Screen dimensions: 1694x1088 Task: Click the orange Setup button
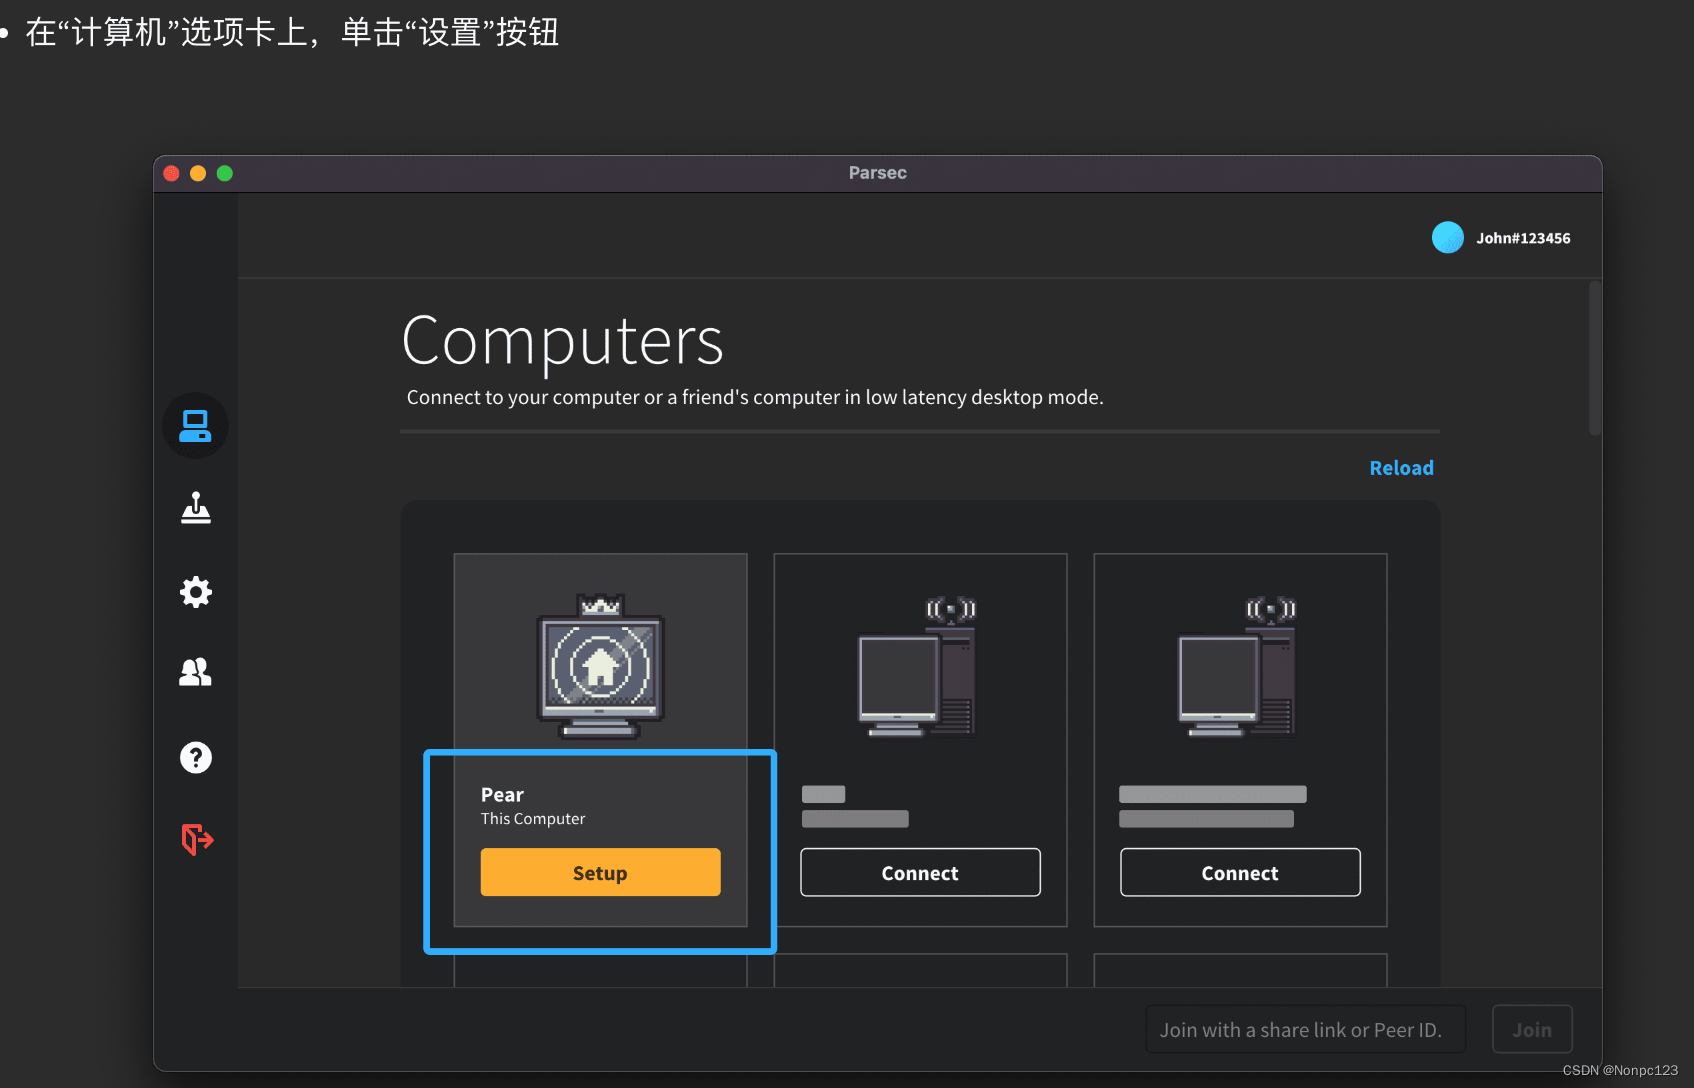pos(600,872)
